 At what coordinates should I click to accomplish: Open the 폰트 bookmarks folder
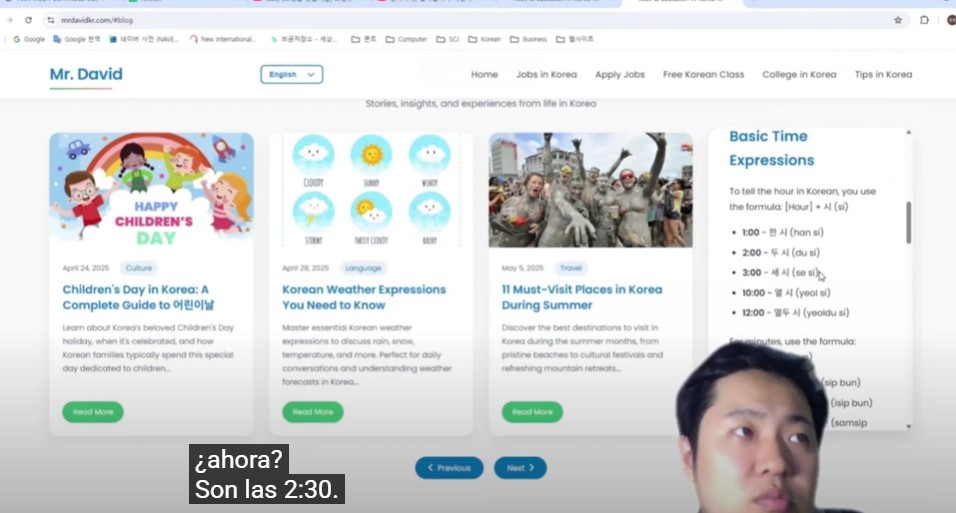tap(364, 39)
